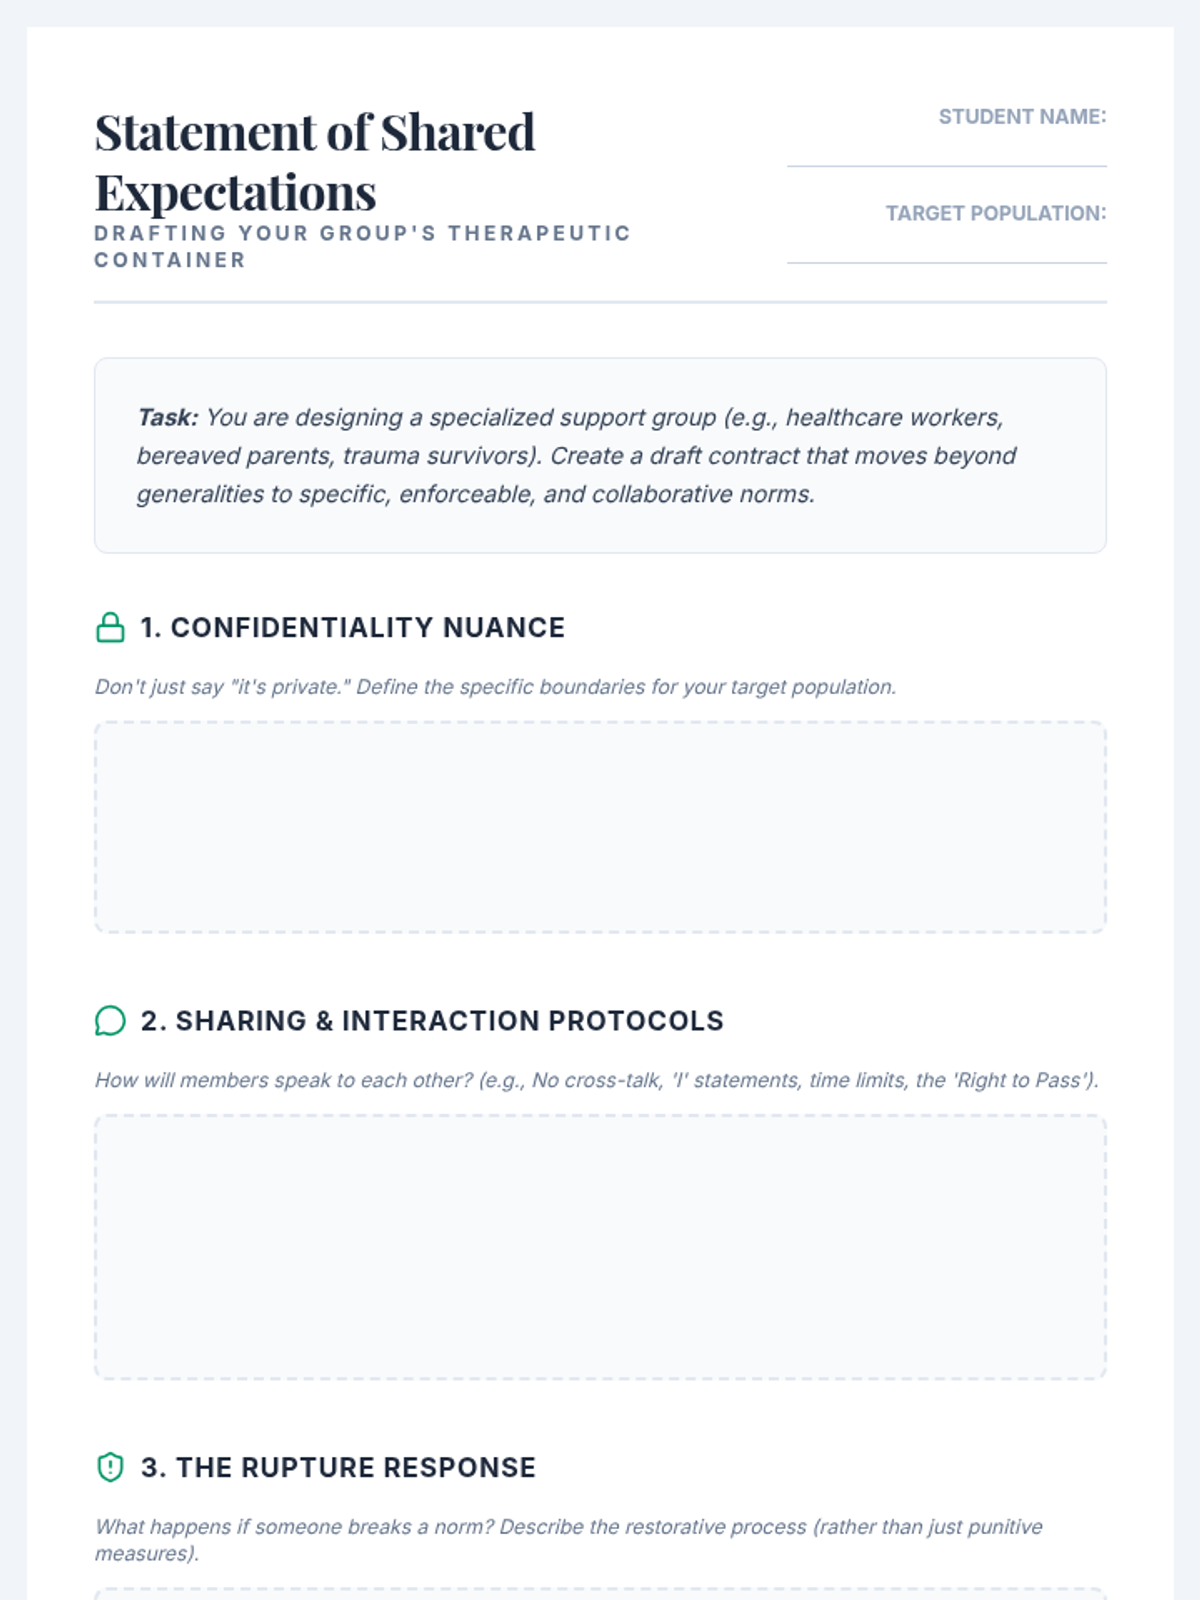Click the shield alert icon for Rupture Response
Viewport: 1200px width, 1600px height.
(110, 1467)
